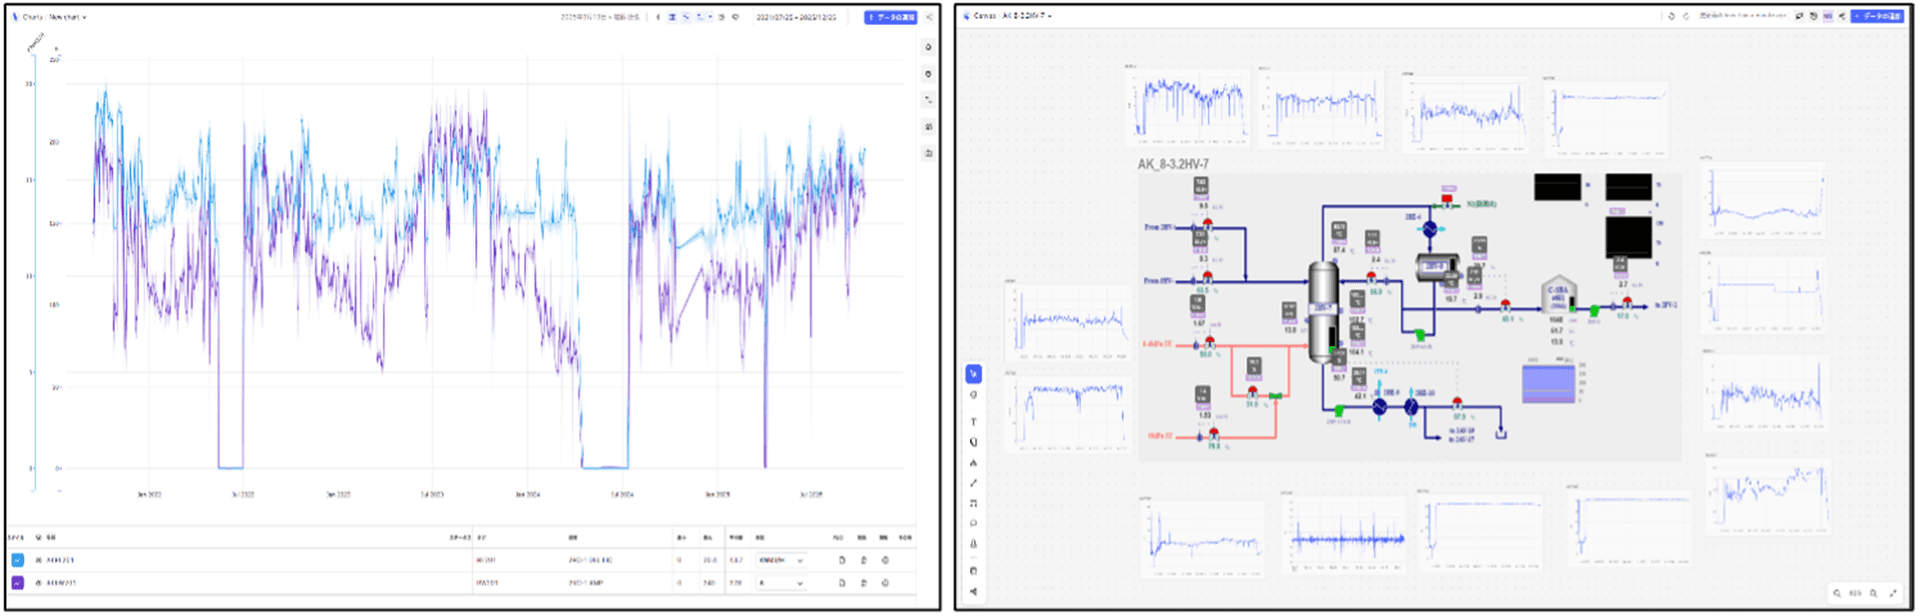
Task: Select the blue tank level graphic in diagram
Action: [x=1548, y=384]
